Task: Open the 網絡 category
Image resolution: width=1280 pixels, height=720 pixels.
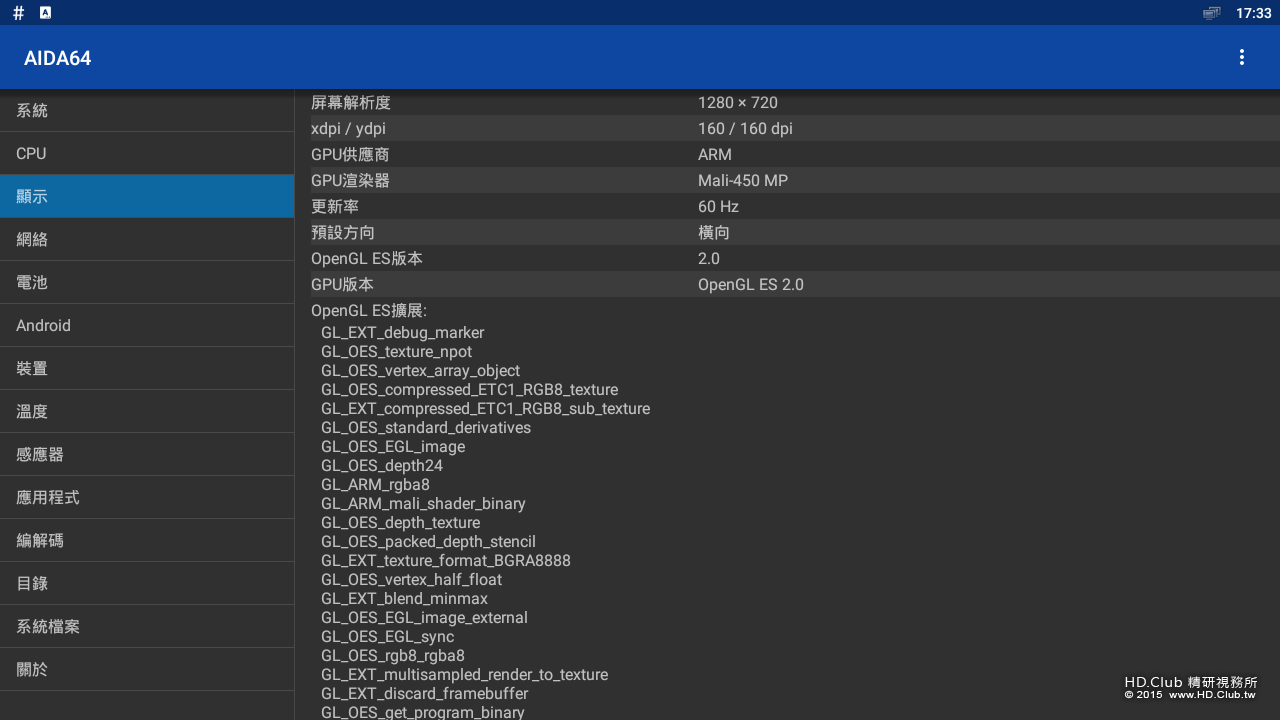Action: (147, 239)
